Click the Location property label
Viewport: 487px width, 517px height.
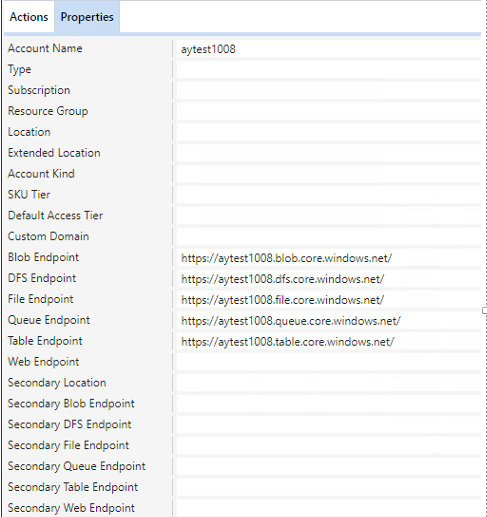tap(29, 132)
